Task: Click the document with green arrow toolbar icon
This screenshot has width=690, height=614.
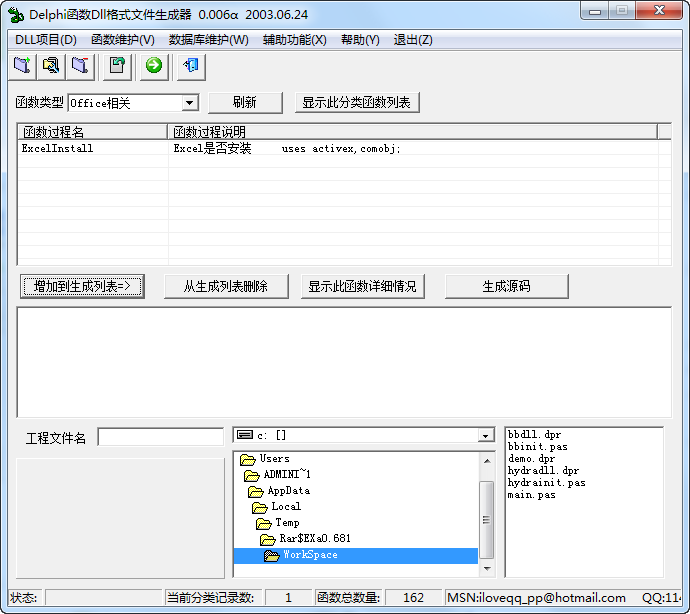Action: [117, 66]
